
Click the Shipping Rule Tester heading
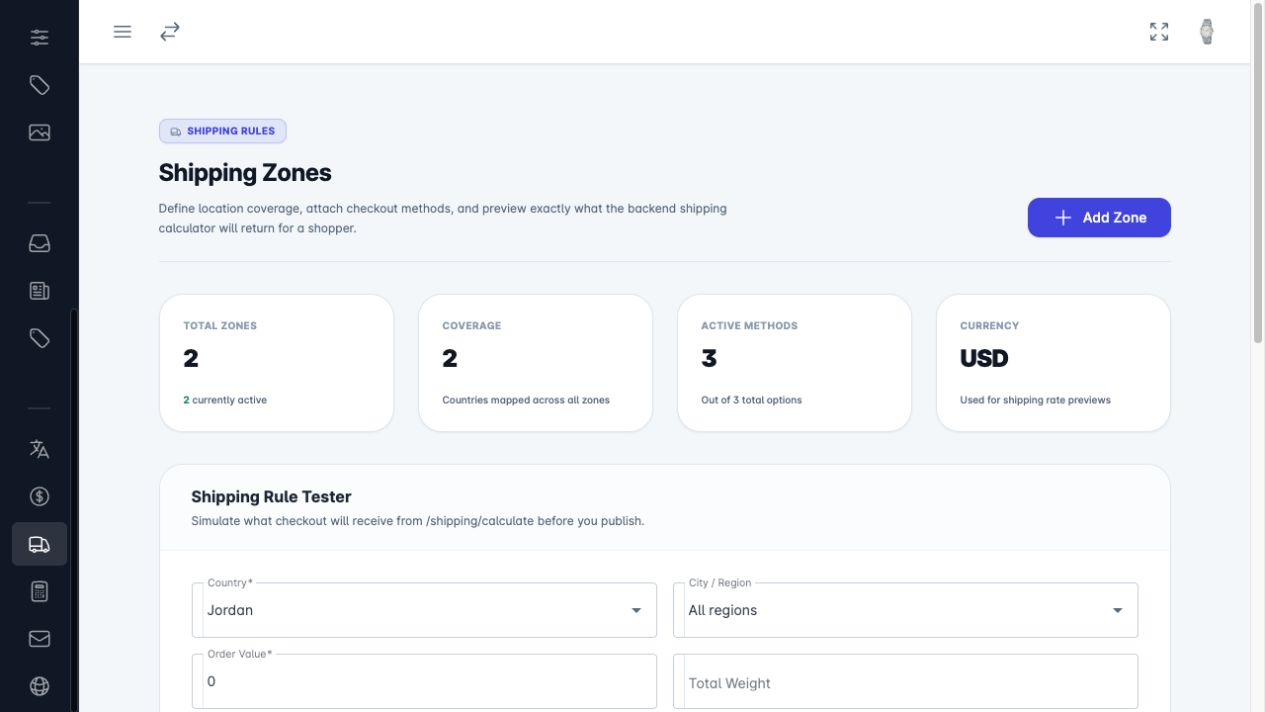pyautogui.click(x=271, y=497)
